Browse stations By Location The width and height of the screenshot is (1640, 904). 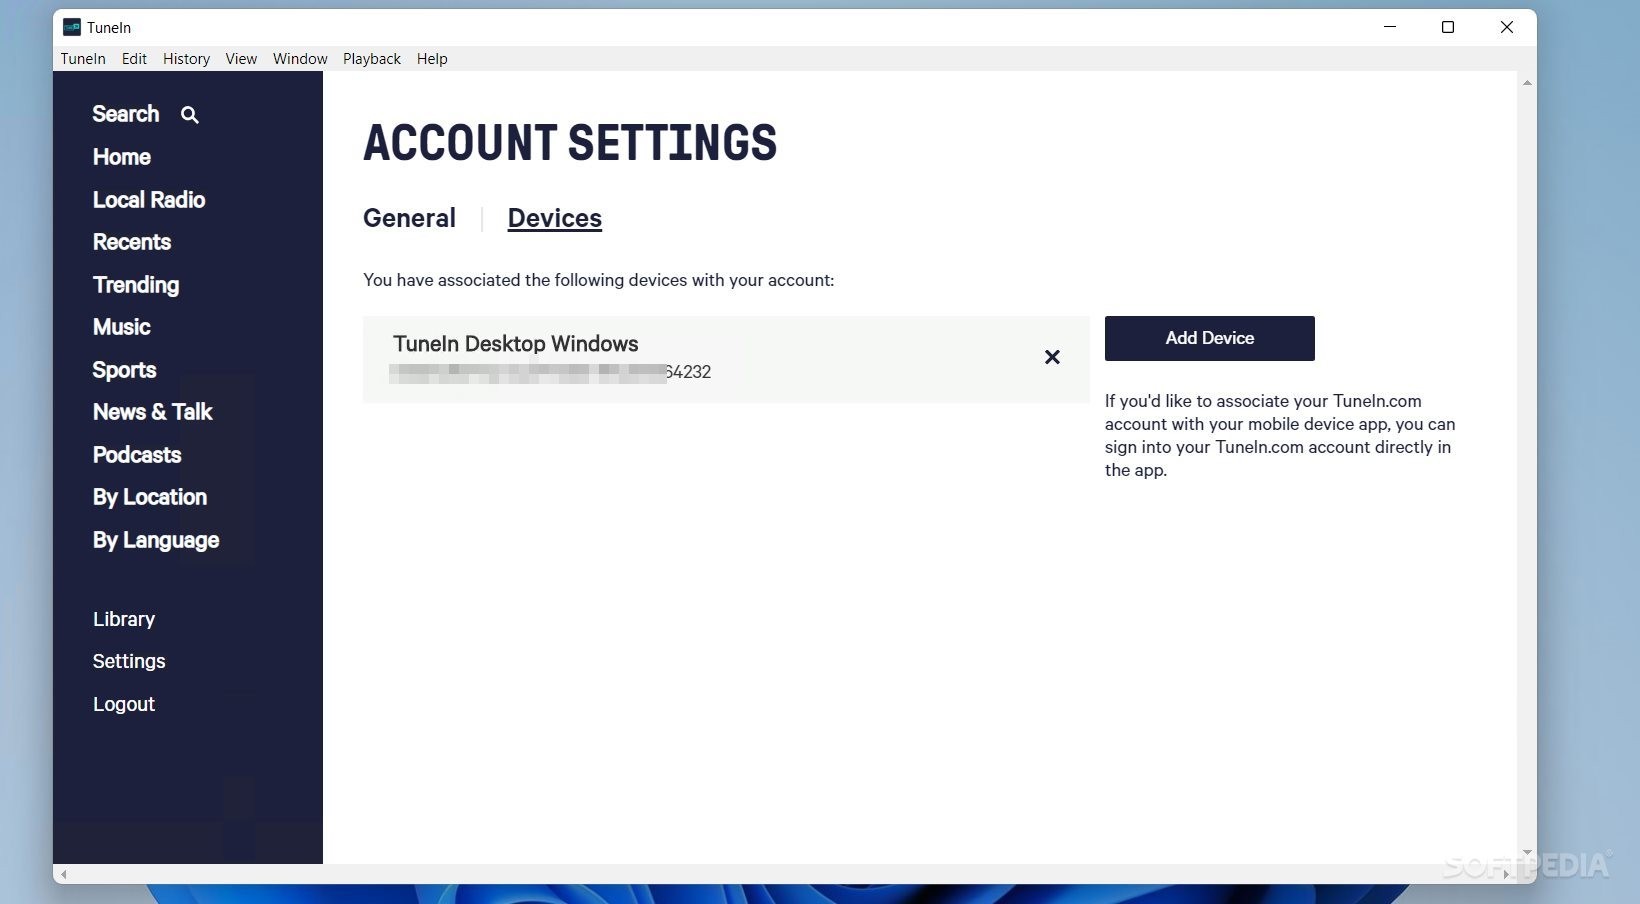(150, 497)
